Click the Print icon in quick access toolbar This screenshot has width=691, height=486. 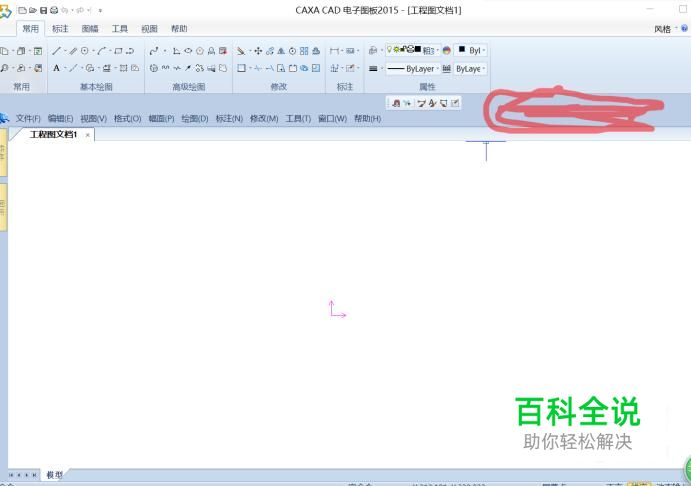click(54, 10)
